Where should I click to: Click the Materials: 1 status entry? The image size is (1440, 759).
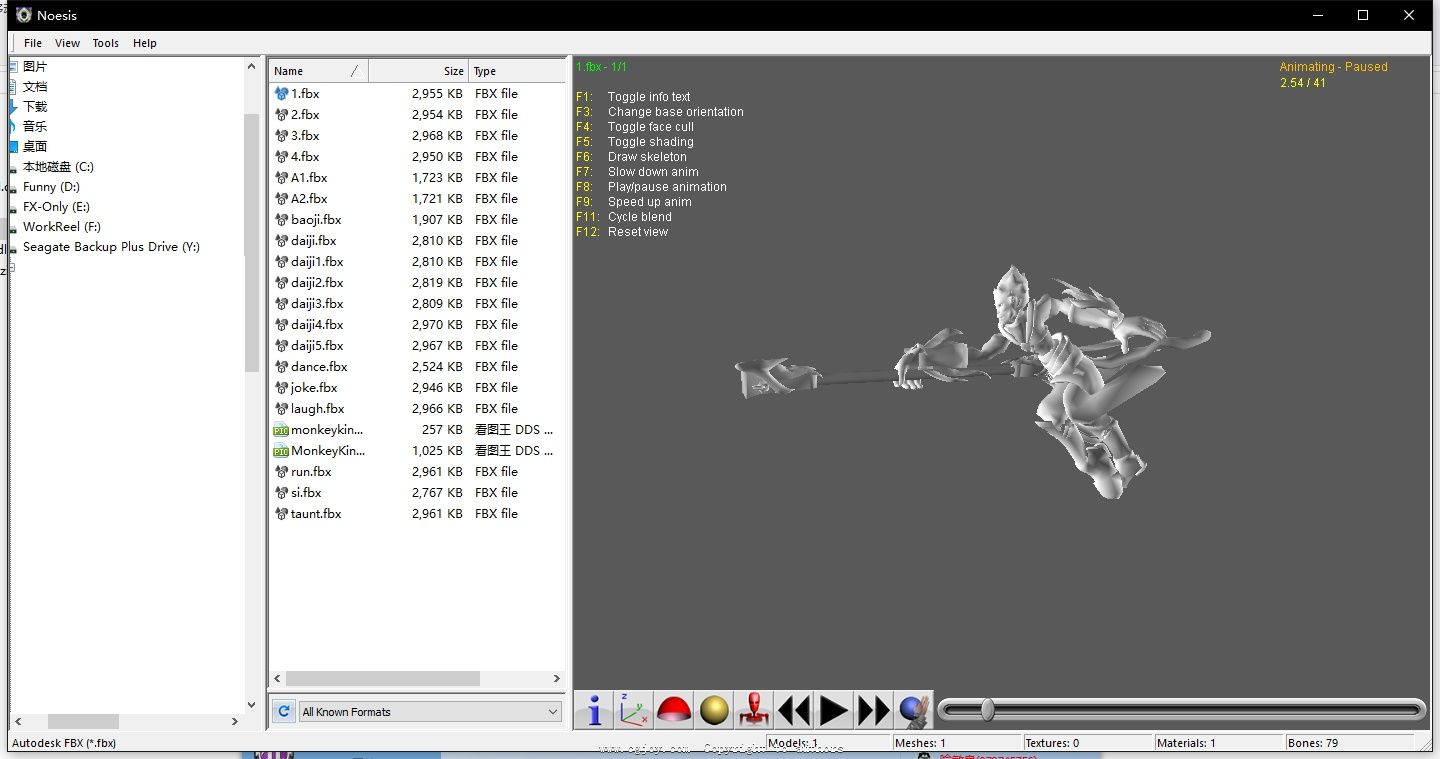coord(1218,743)
